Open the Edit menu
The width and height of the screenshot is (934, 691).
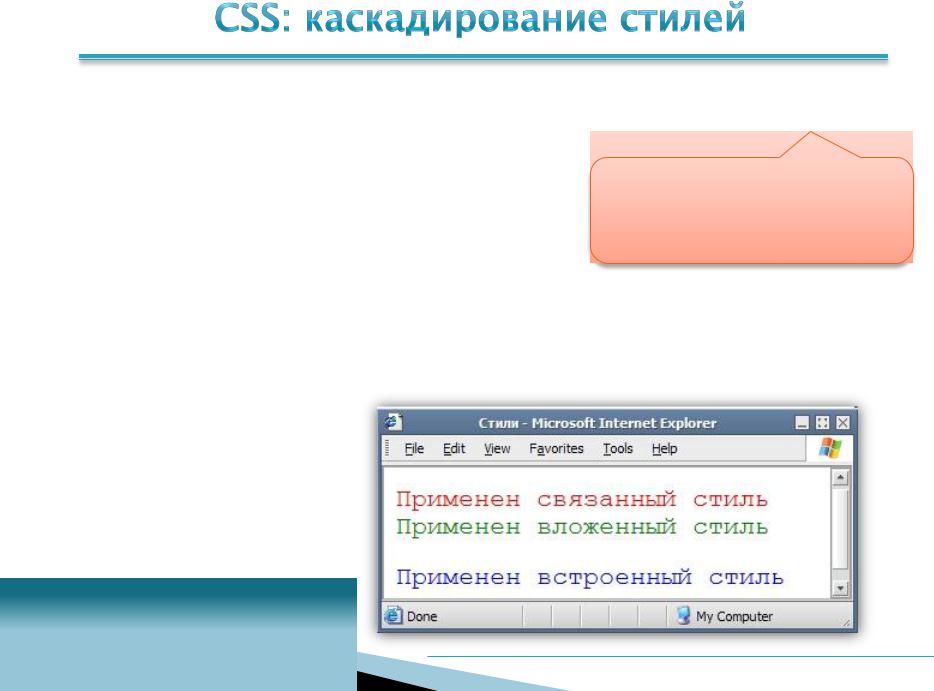[x=454, y=449]
